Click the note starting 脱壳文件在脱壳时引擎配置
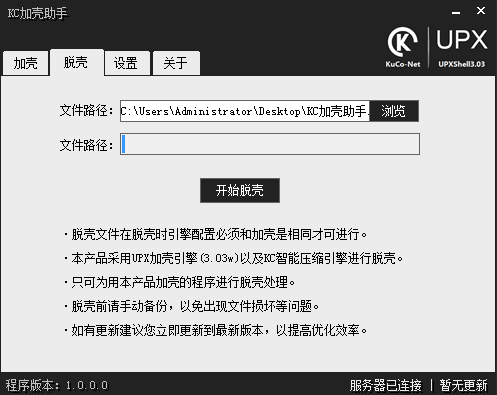This screenshot has height=395, width=497. 215,235
